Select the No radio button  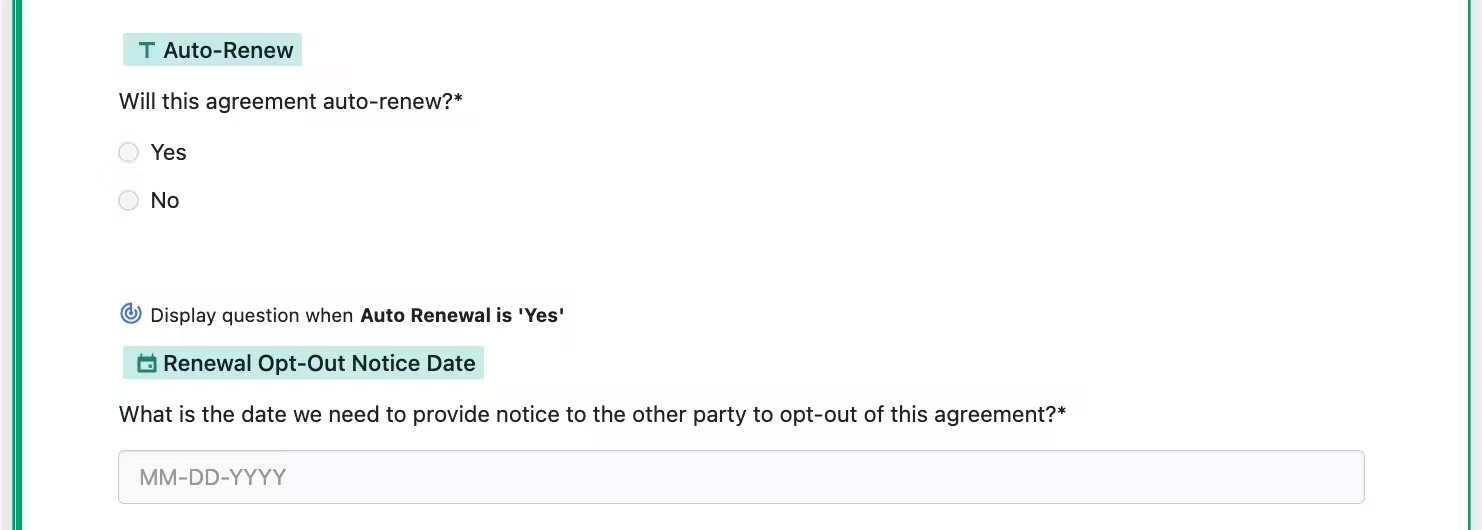(x=128, y=201)
